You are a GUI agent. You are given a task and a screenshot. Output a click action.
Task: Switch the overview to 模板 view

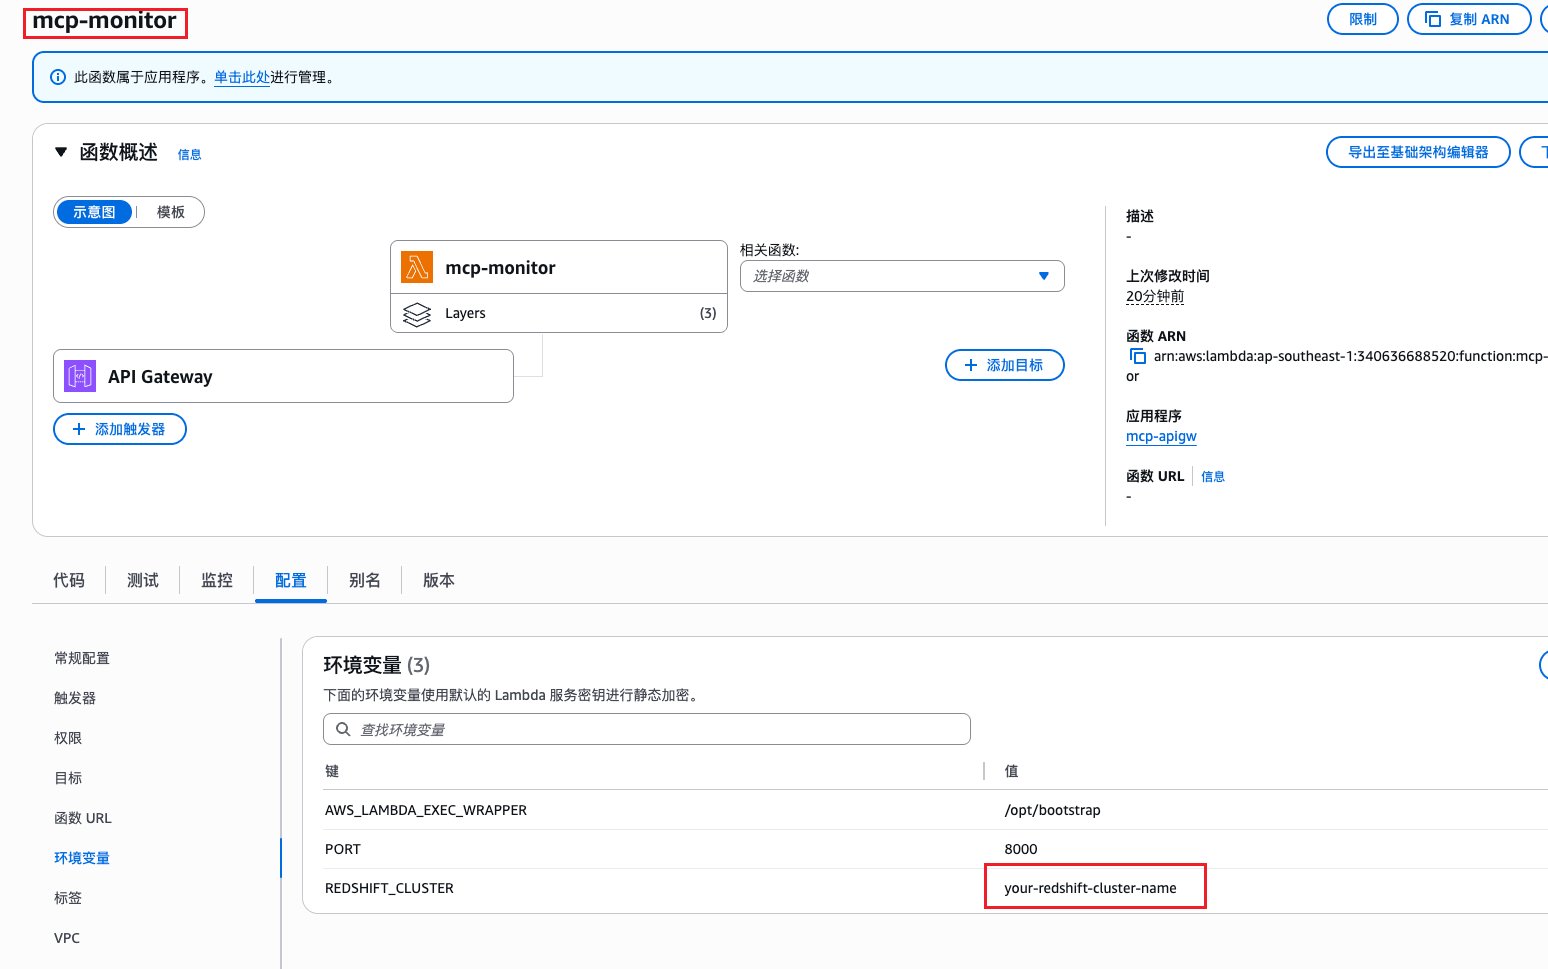pyautogui.click(x=171, y=212)
